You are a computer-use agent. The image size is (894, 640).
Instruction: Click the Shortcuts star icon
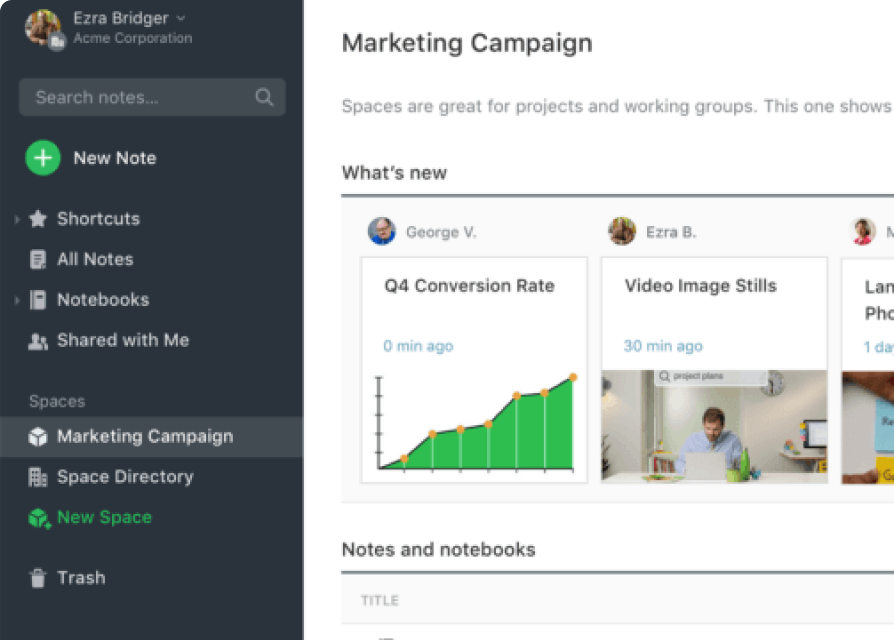38,219
